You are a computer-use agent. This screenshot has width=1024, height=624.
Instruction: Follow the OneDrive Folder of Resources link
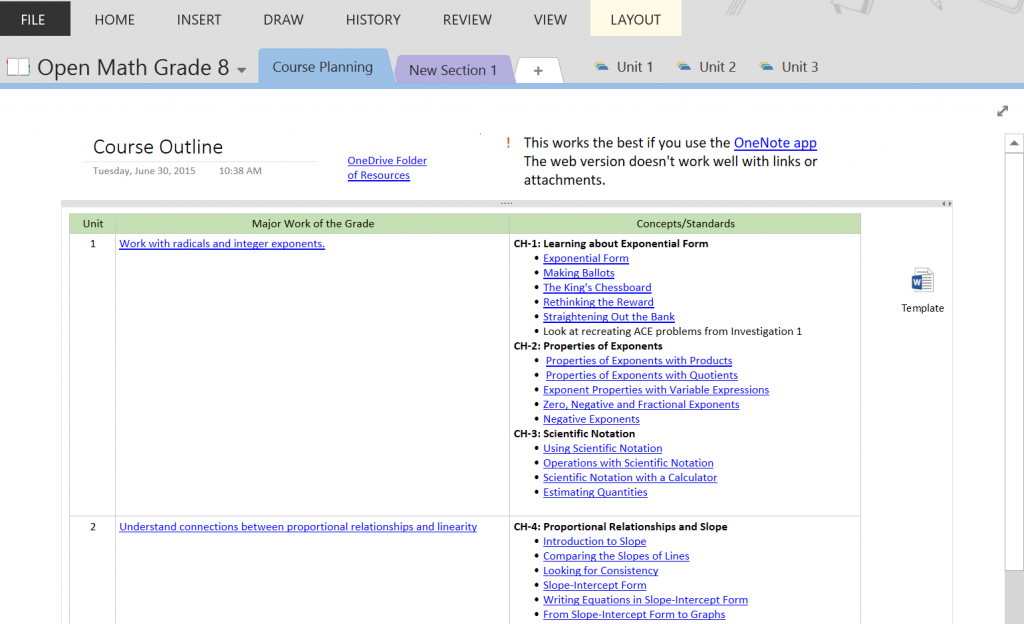click(x=386, y=168)
